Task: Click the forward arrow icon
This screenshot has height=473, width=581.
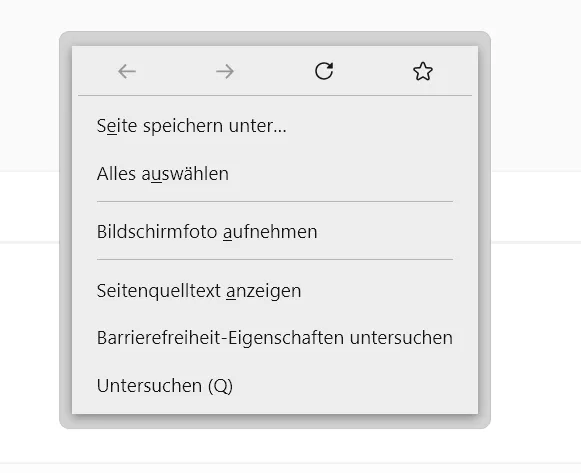Action: (225, 71)
